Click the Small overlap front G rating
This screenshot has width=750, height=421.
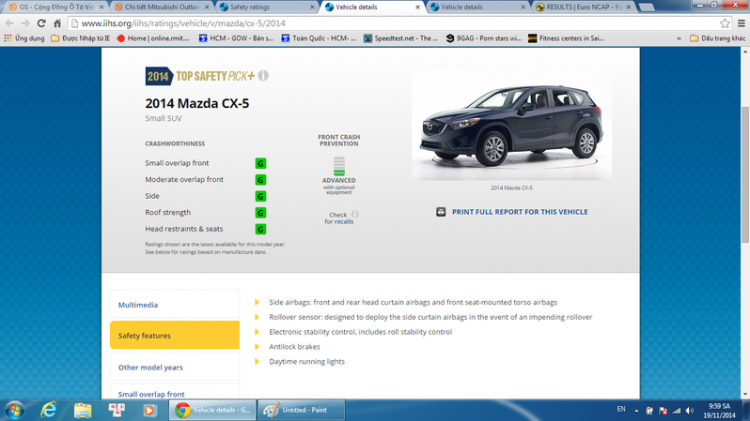tap(261, 164)
